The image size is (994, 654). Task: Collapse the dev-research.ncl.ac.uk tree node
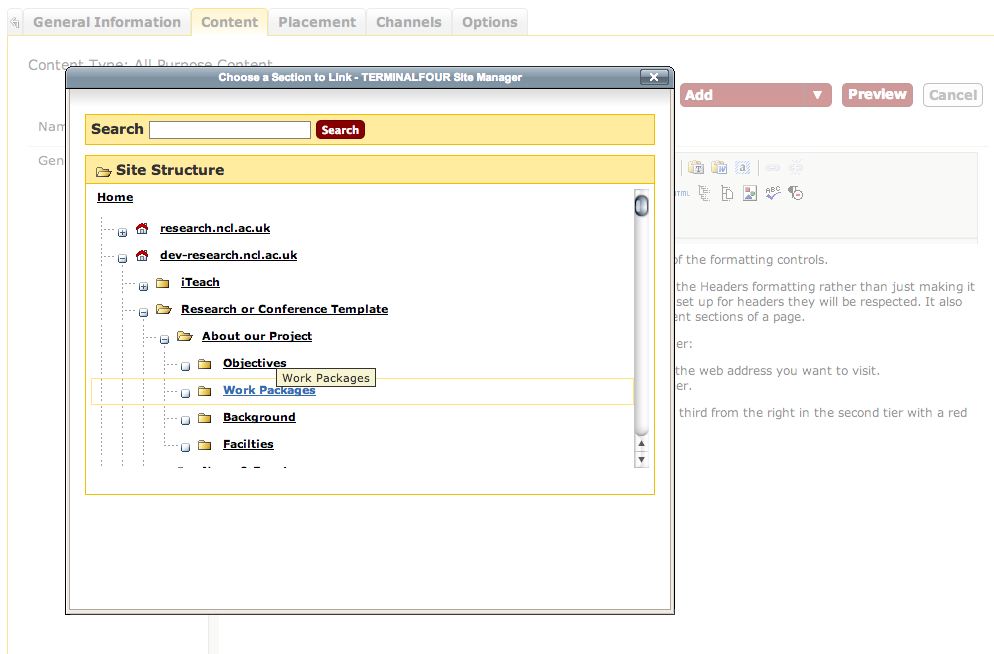pyautogui.click(x=122, y=259)
